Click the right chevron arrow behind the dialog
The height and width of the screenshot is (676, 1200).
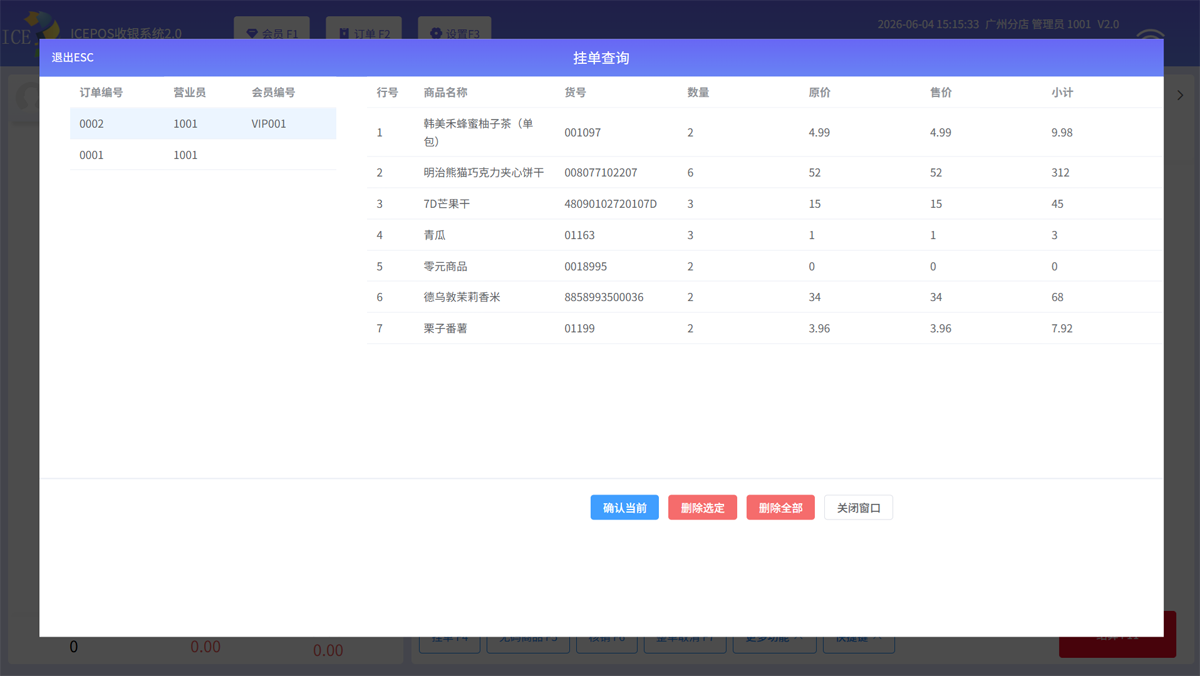1180,96
